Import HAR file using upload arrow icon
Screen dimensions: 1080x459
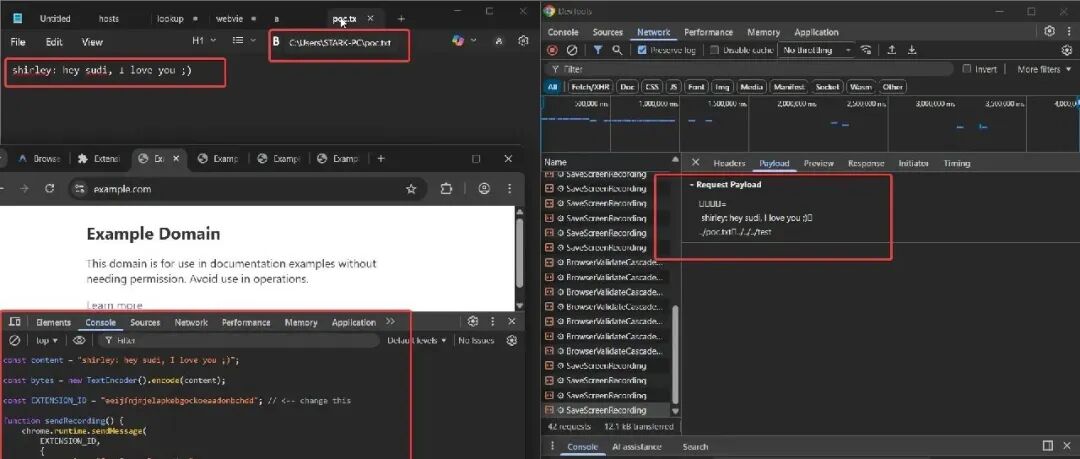tap(891, 50)
